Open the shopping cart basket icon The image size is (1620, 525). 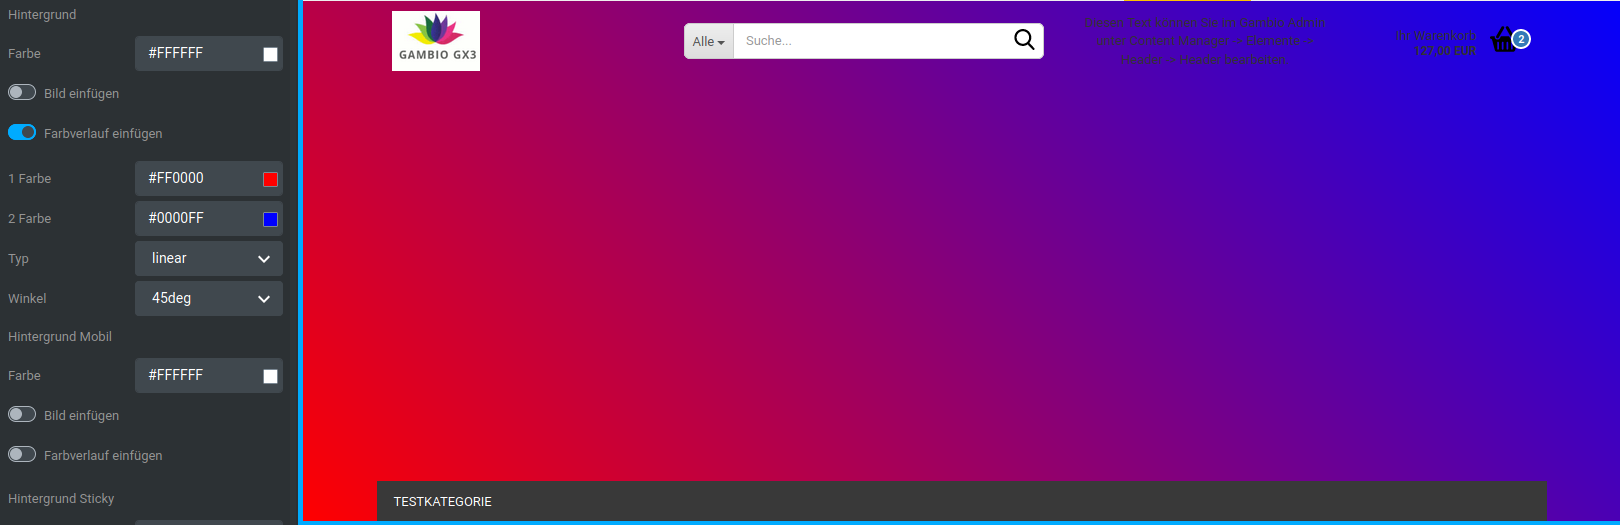1503,40
